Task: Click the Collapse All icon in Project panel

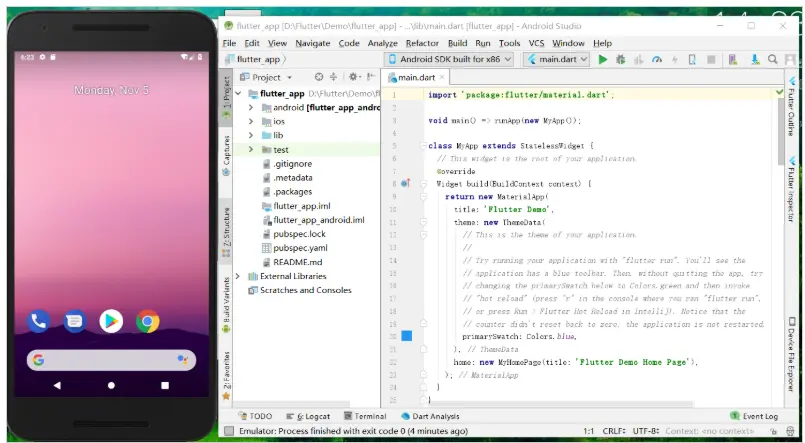Action: pyautogui.click(x=333, y=77)
